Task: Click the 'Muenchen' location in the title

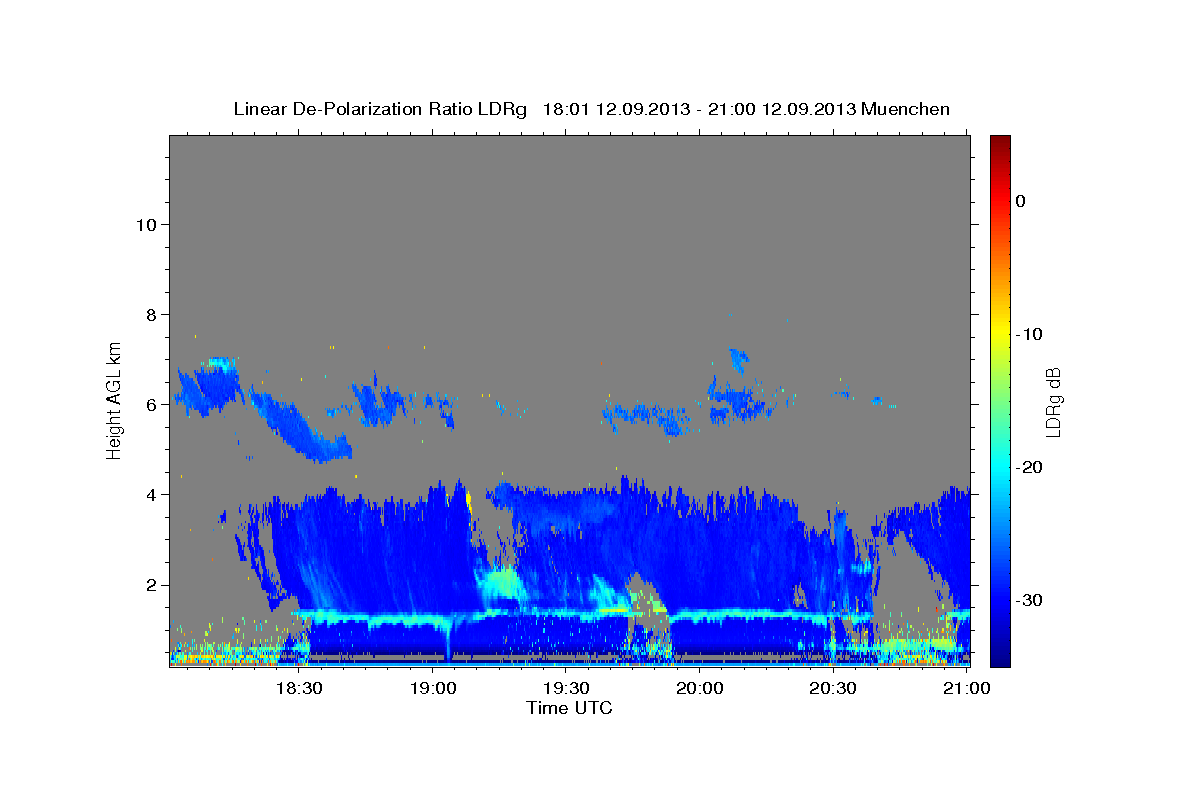Action: 907,109
